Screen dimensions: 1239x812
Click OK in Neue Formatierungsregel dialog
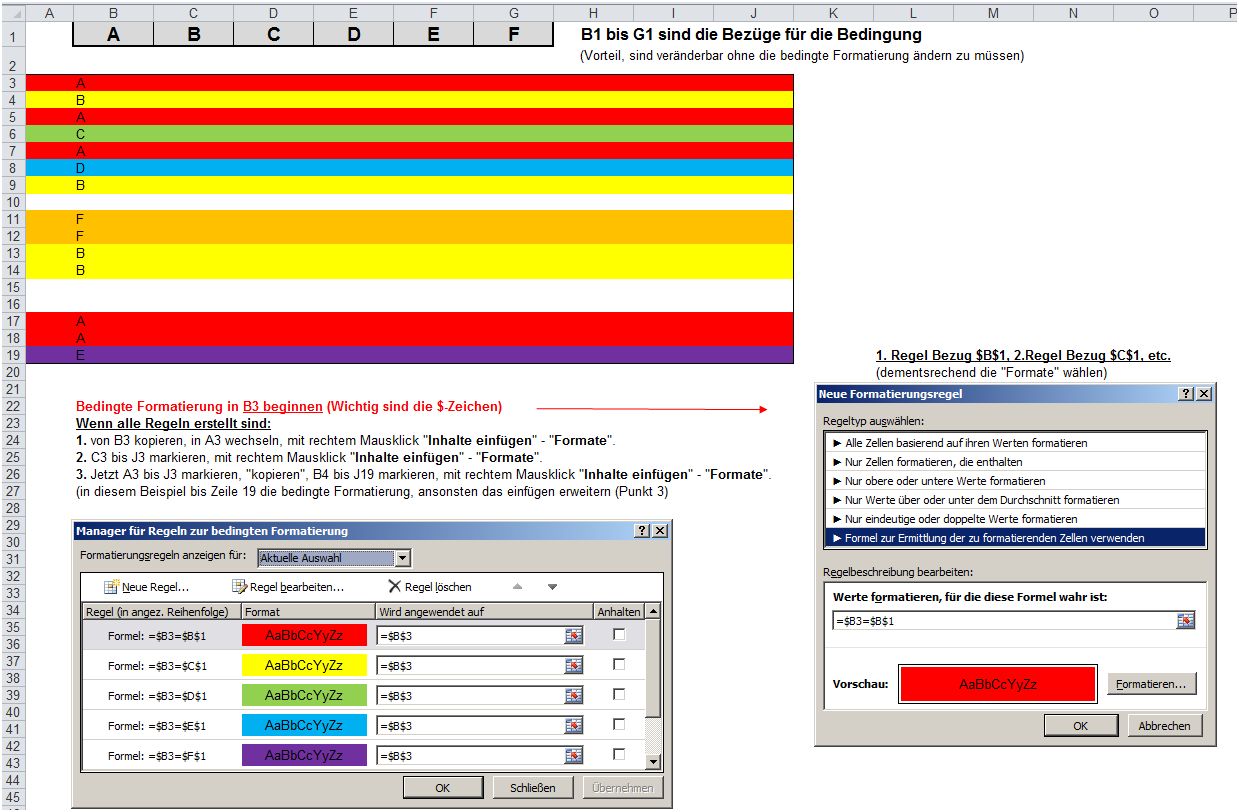[1080, 726]
